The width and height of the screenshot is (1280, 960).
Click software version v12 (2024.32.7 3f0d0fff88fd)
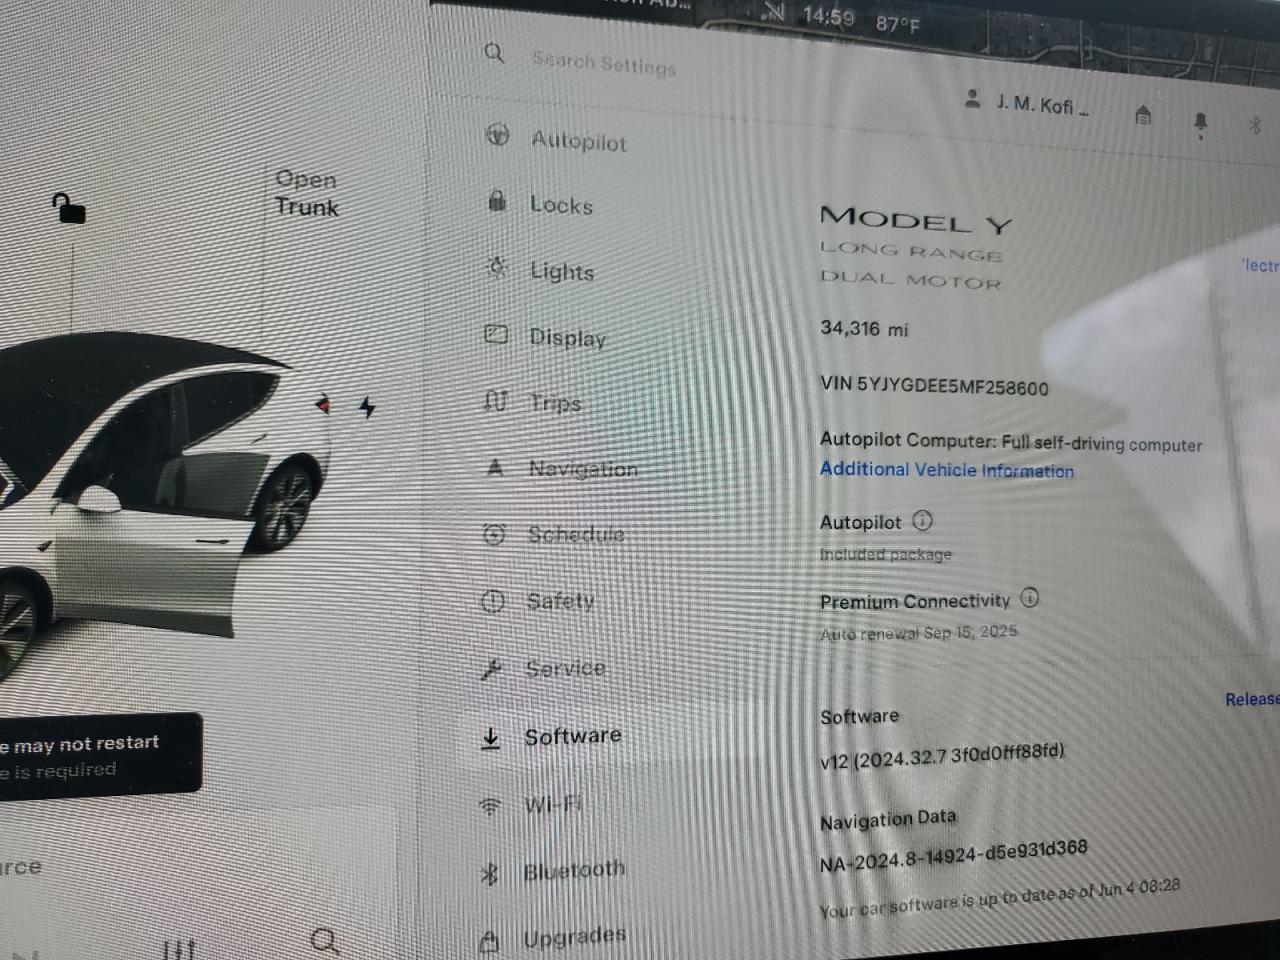[942, 755]
